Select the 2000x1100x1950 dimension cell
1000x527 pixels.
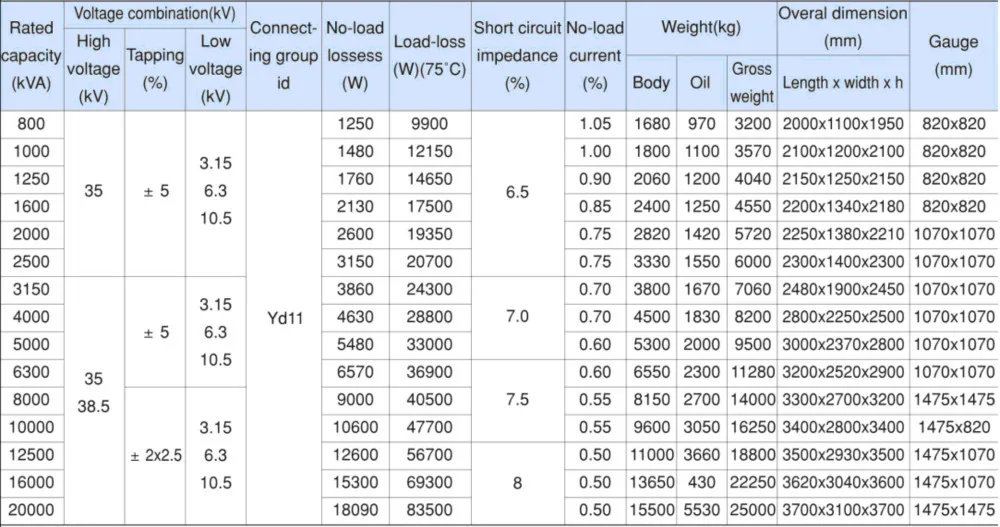[843, 124]
